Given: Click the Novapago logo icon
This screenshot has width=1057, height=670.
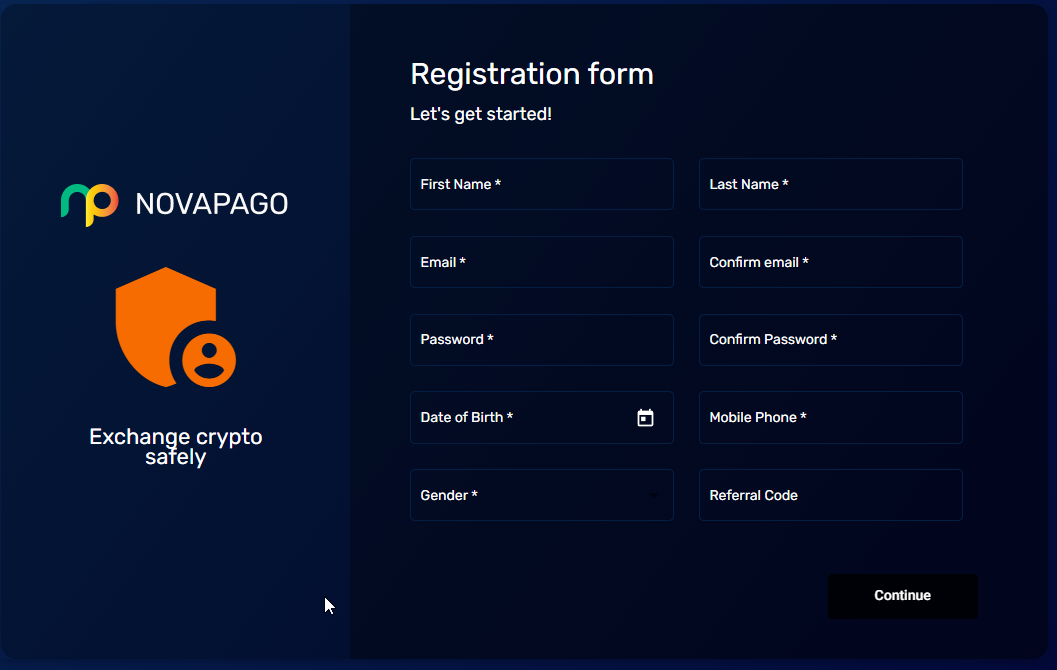Looking at the screenshot, I should pyautogui.click(x=90, y=204).
